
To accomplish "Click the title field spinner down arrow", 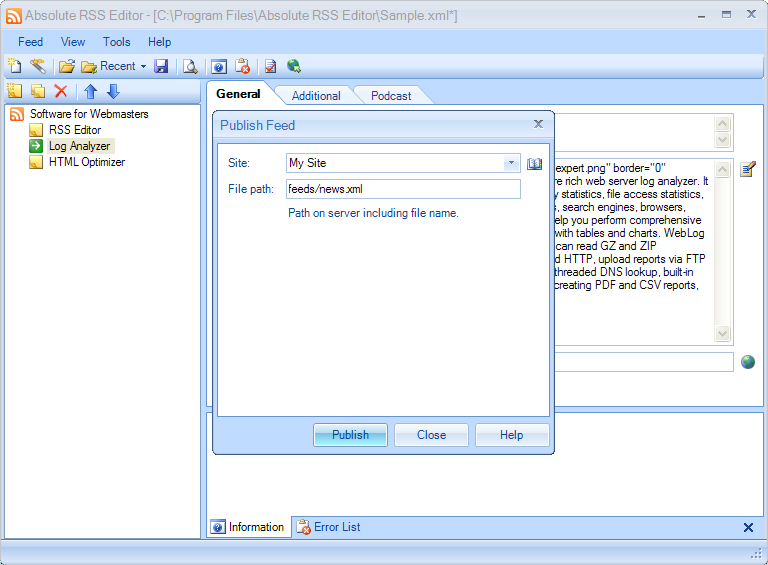I will click(x=722, y=140).
